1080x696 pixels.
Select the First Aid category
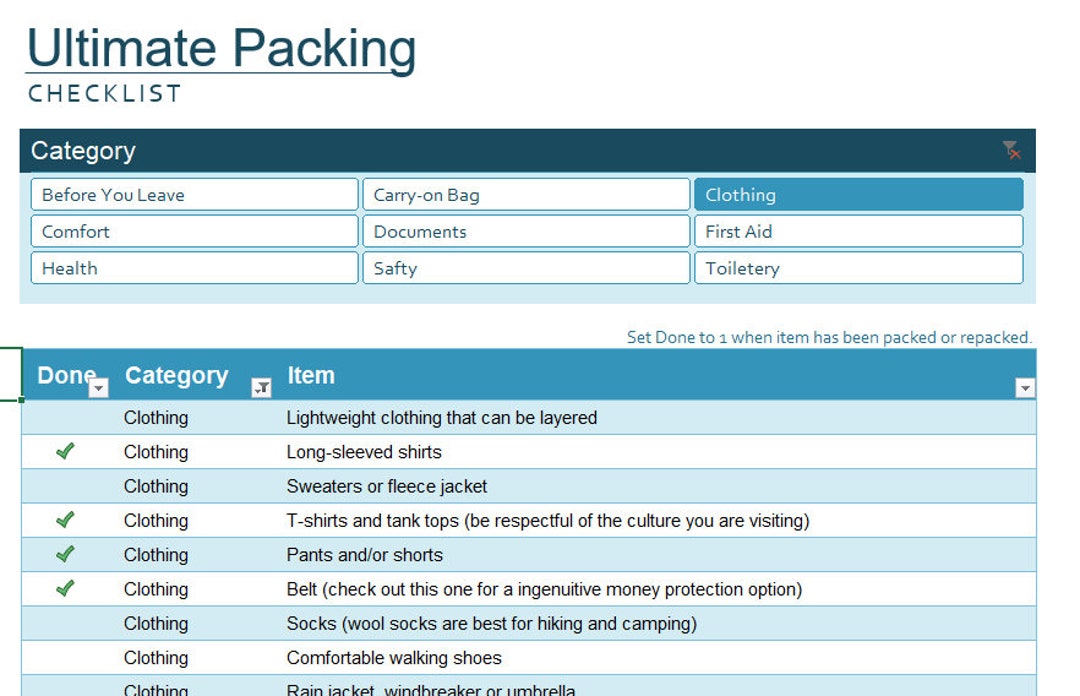click(858, 231)
